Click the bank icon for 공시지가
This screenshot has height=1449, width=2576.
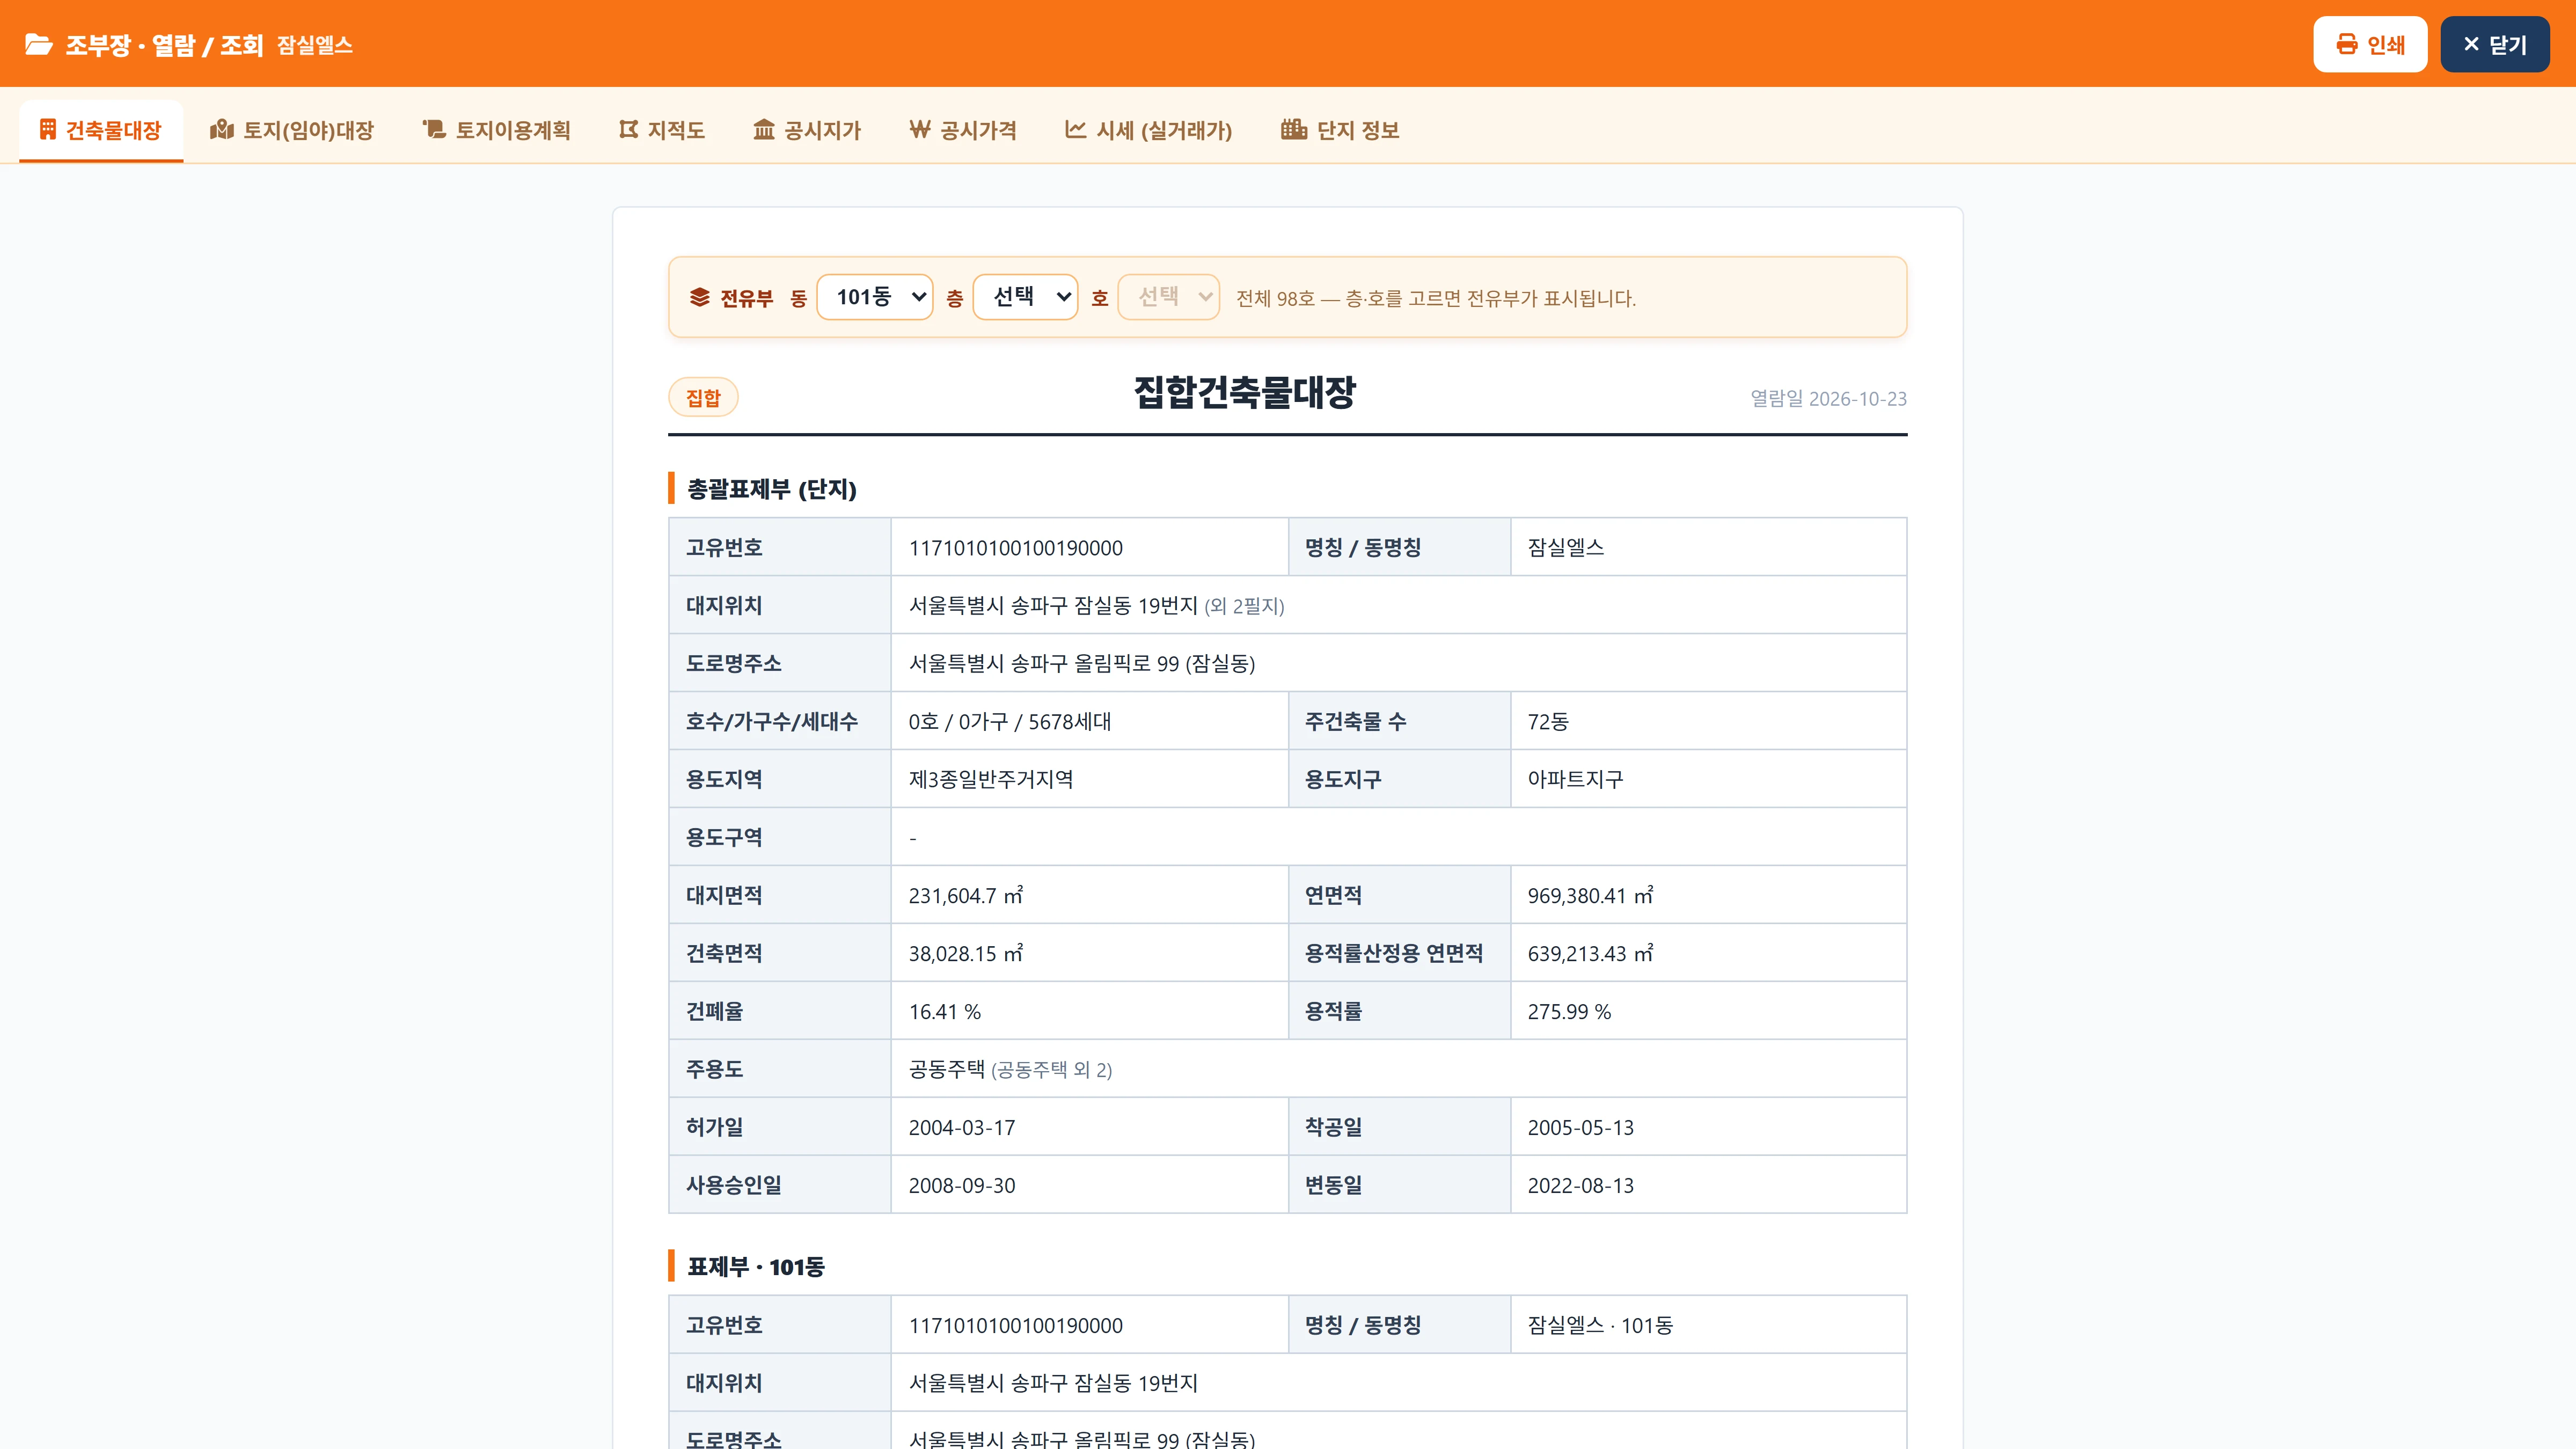(x=764, y=129)
